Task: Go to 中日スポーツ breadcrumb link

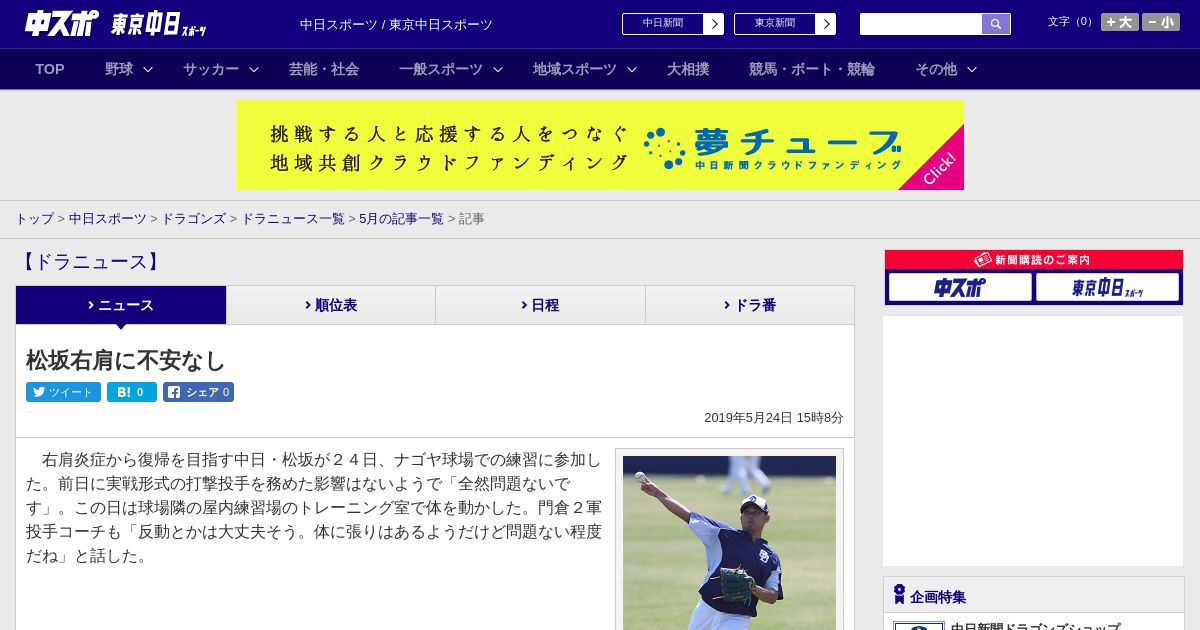Action: (108, 218)
